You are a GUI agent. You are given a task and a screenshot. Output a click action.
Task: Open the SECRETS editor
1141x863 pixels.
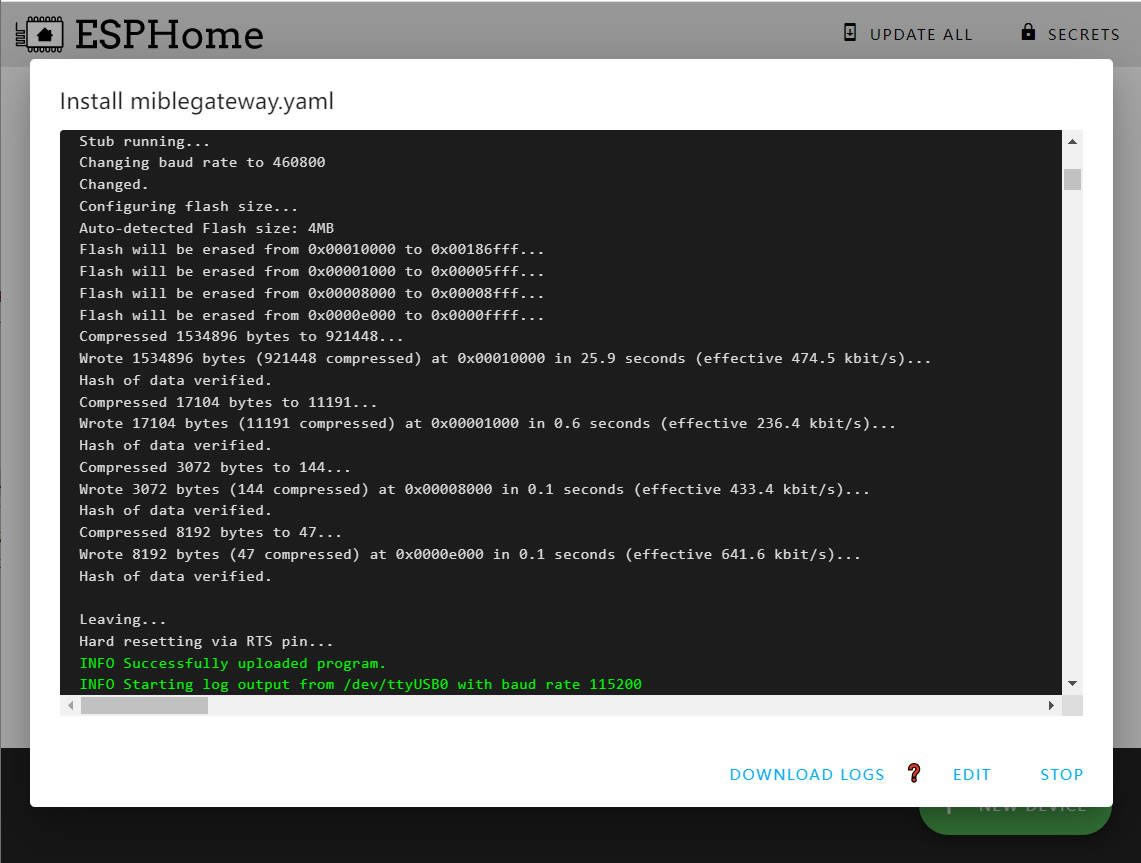[1083, 35]
